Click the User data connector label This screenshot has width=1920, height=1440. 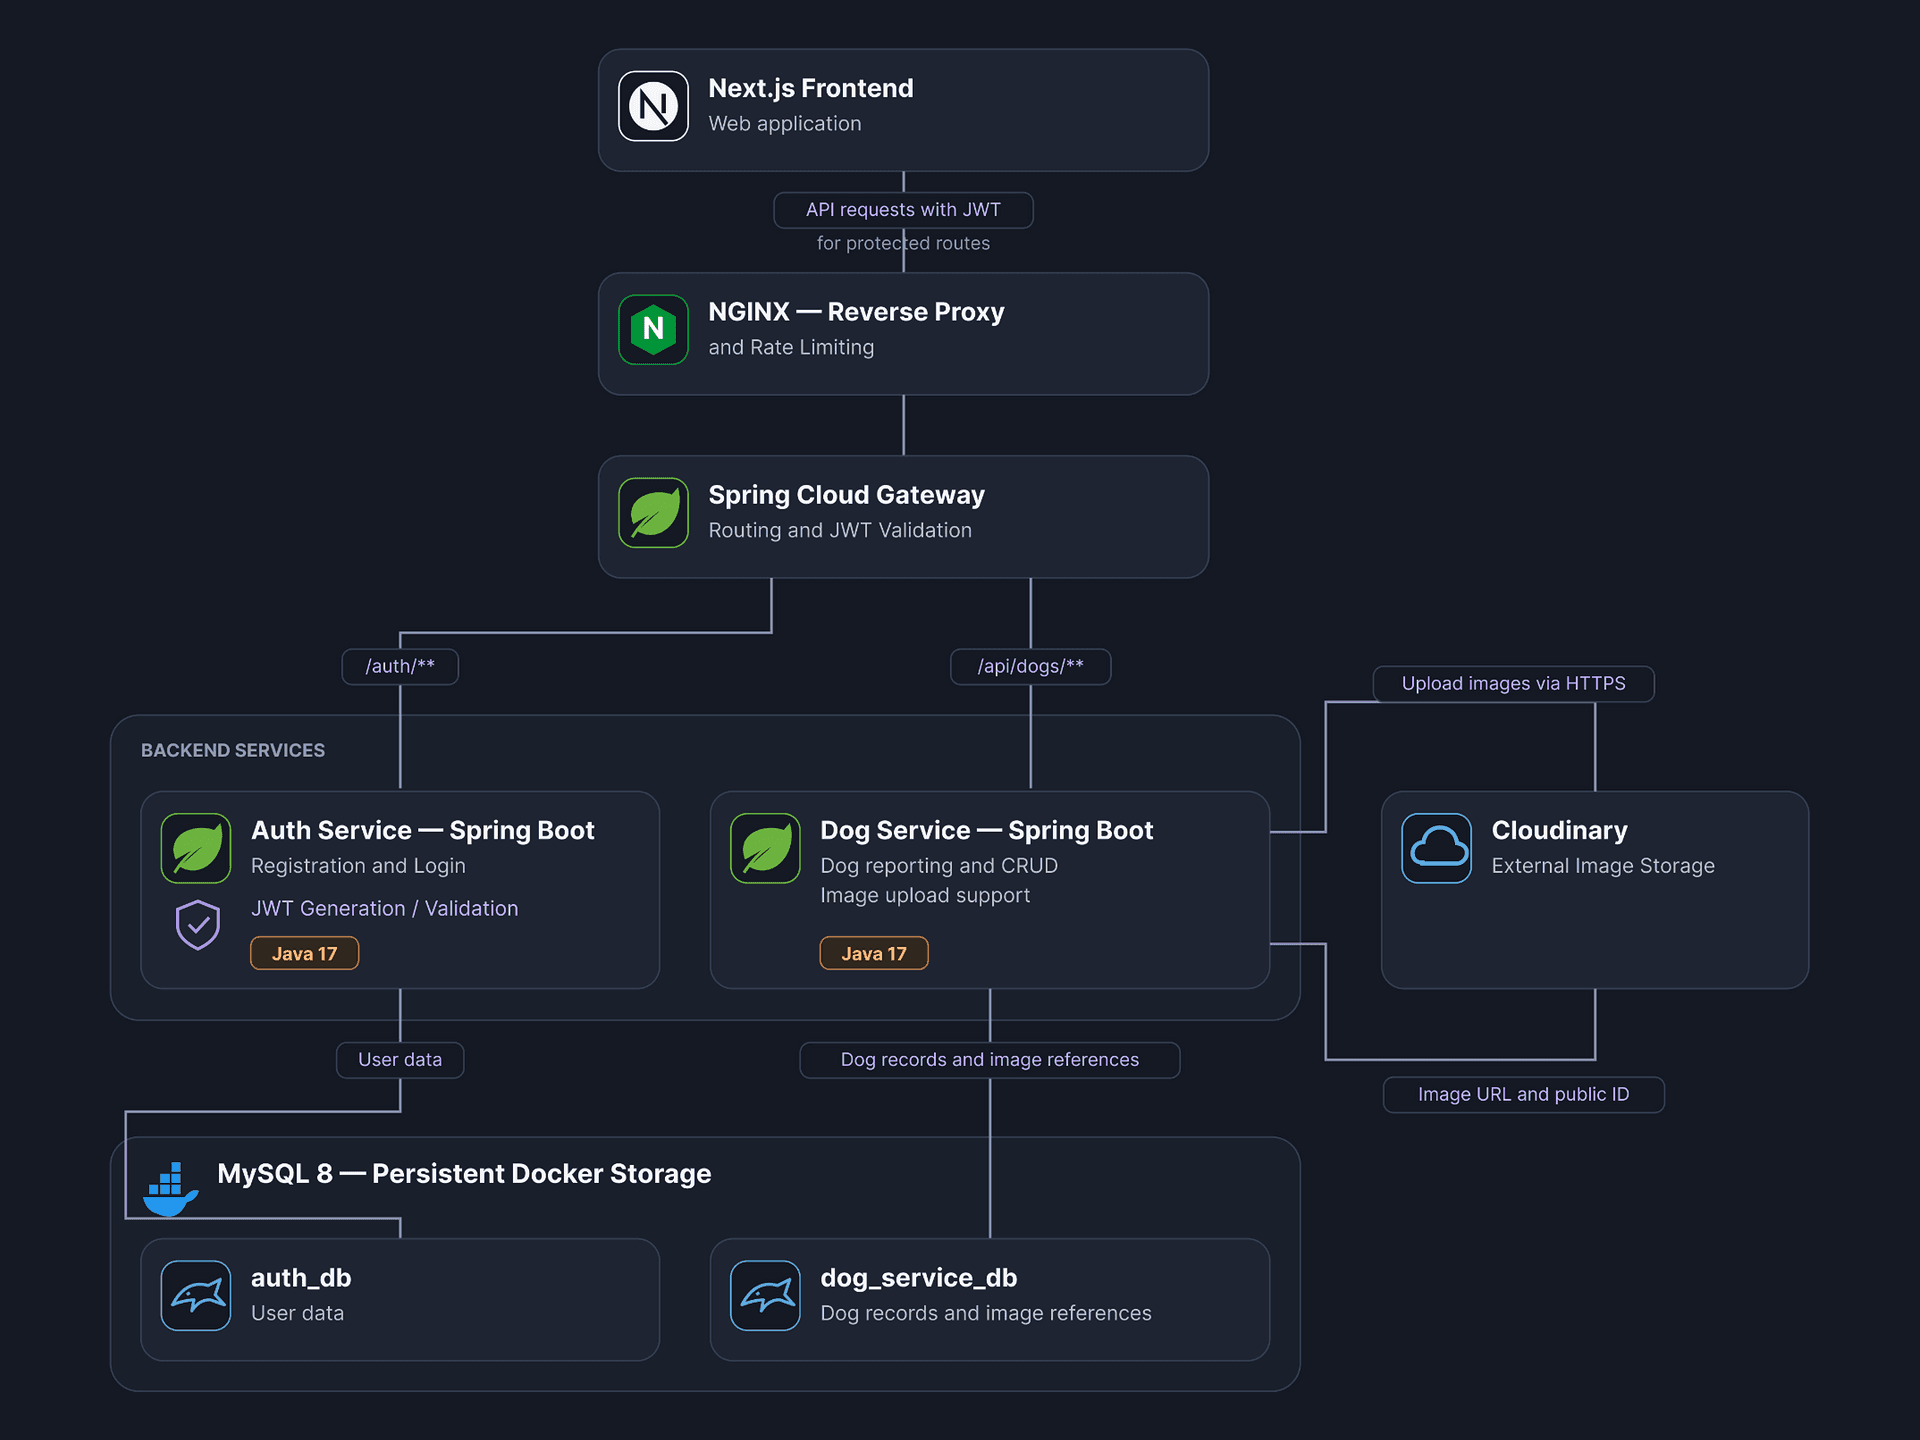[400, 1060]
